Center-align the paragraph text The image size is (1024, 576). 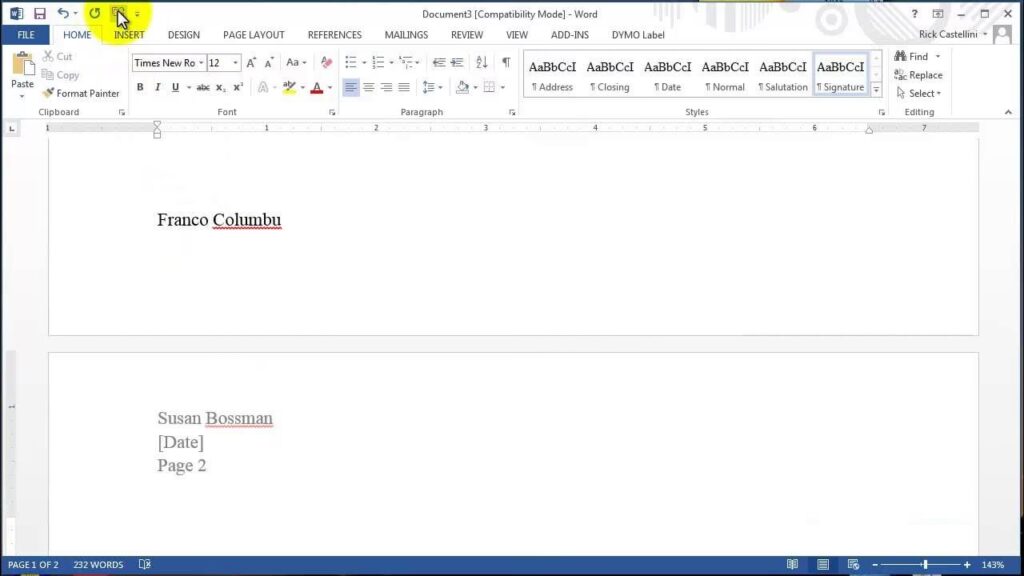click(x=368, y=88)
